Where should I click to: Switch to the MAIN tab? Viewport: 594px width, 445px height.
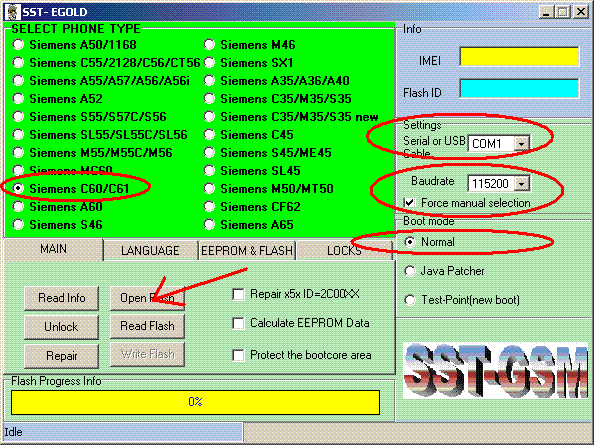(x=53, y=249)
